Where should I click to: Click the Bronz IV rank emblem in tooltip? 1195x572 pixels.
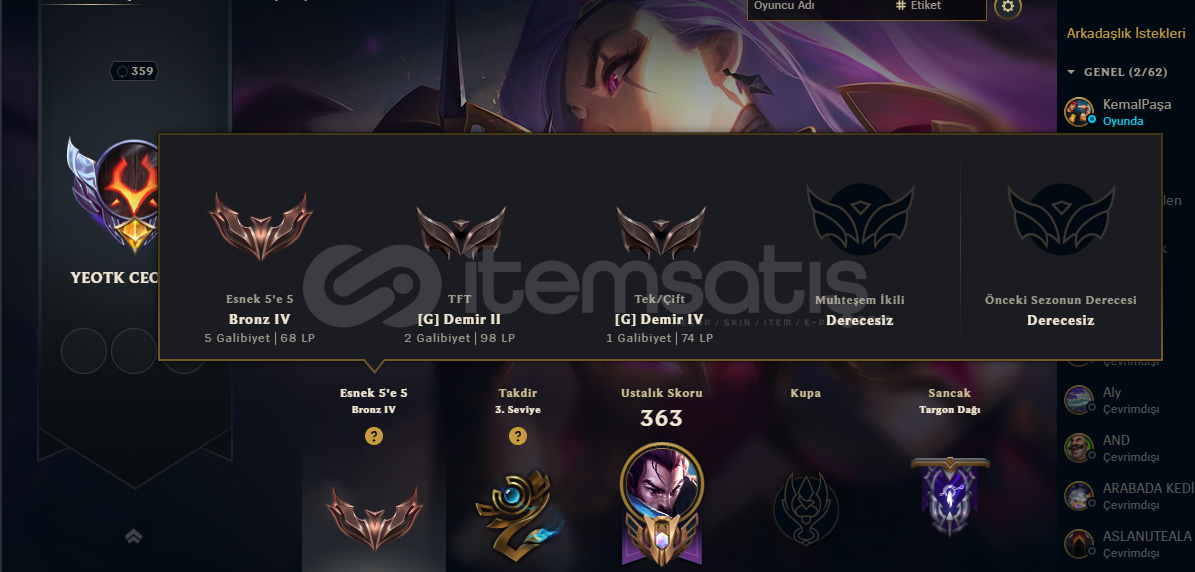261,226
